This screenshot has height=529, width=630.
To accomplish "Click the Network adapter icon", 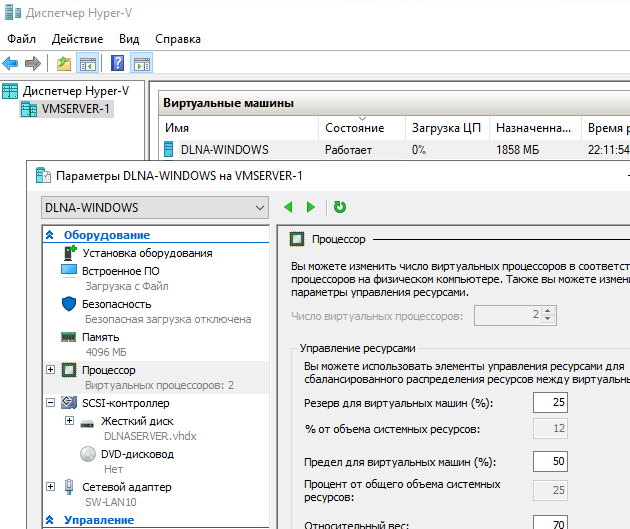I will coord(69,487).
